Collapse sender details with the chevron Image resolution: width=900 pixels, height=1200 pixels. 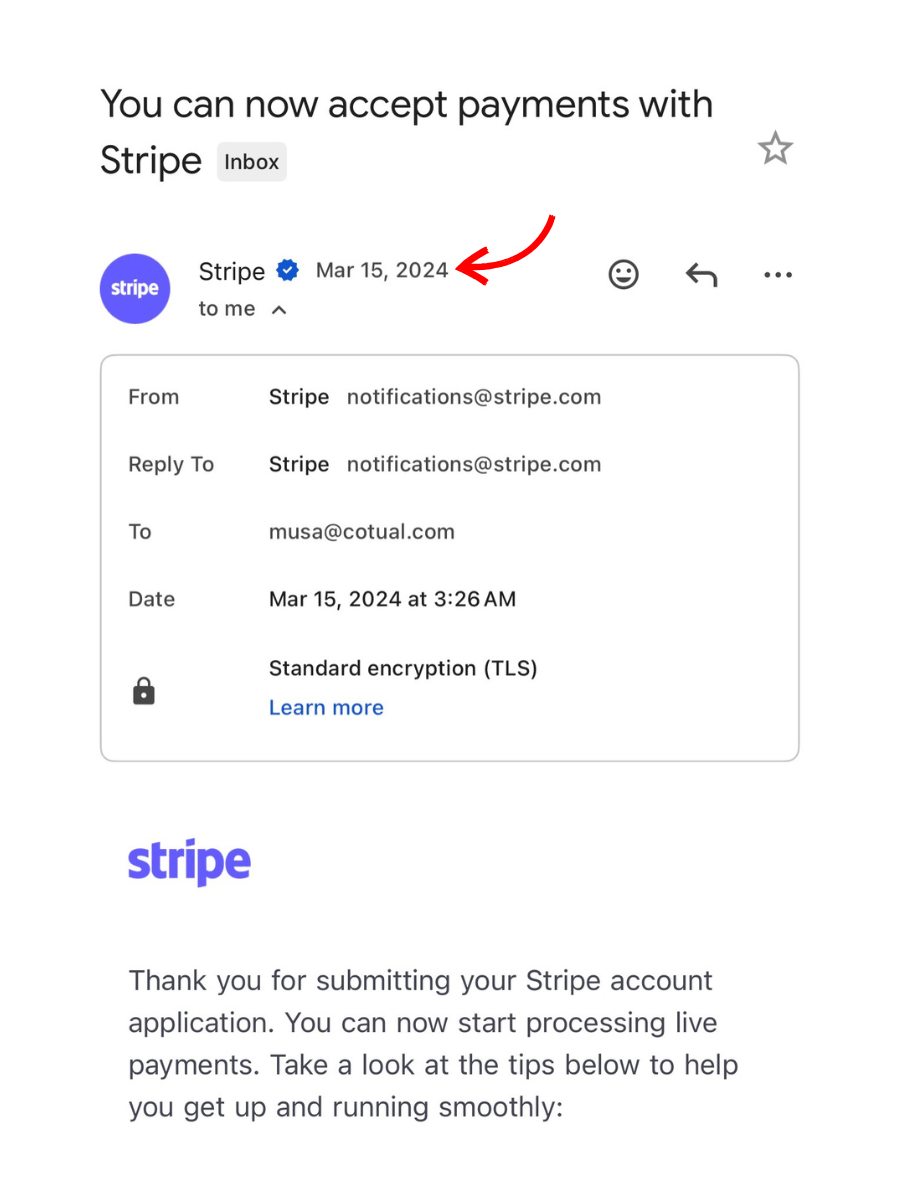tap(280, 310)
